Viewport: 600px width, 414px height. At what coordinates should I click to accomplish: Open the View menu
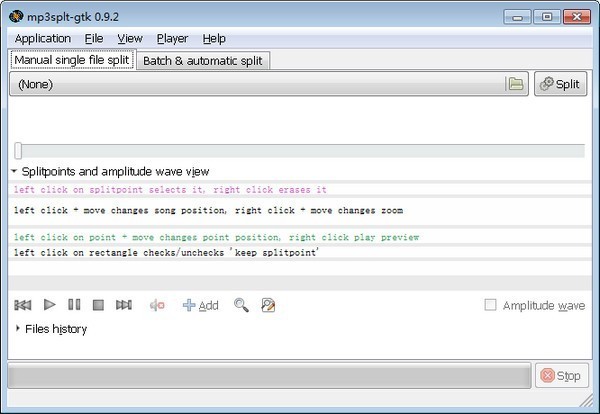pyautogui.click(x=130, y=39)
